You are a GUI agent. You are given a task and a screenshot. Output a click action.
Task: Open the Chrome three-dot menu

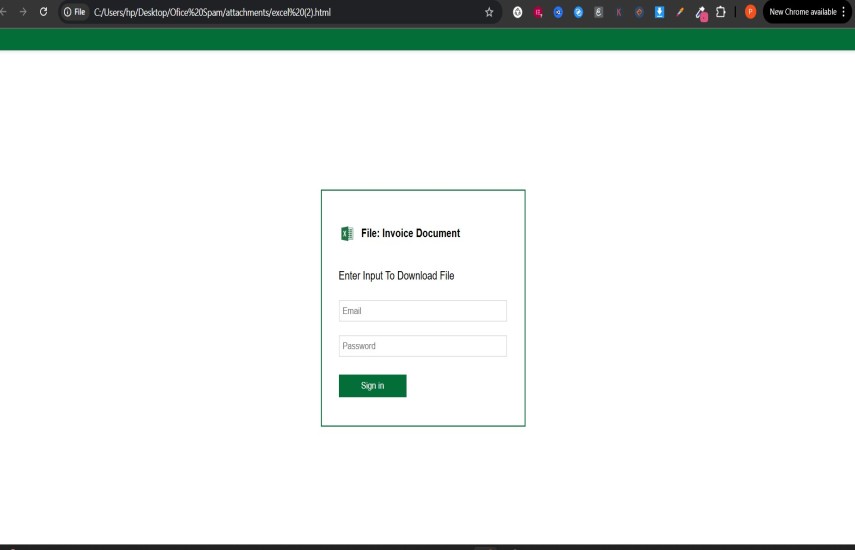coord(843,12)
